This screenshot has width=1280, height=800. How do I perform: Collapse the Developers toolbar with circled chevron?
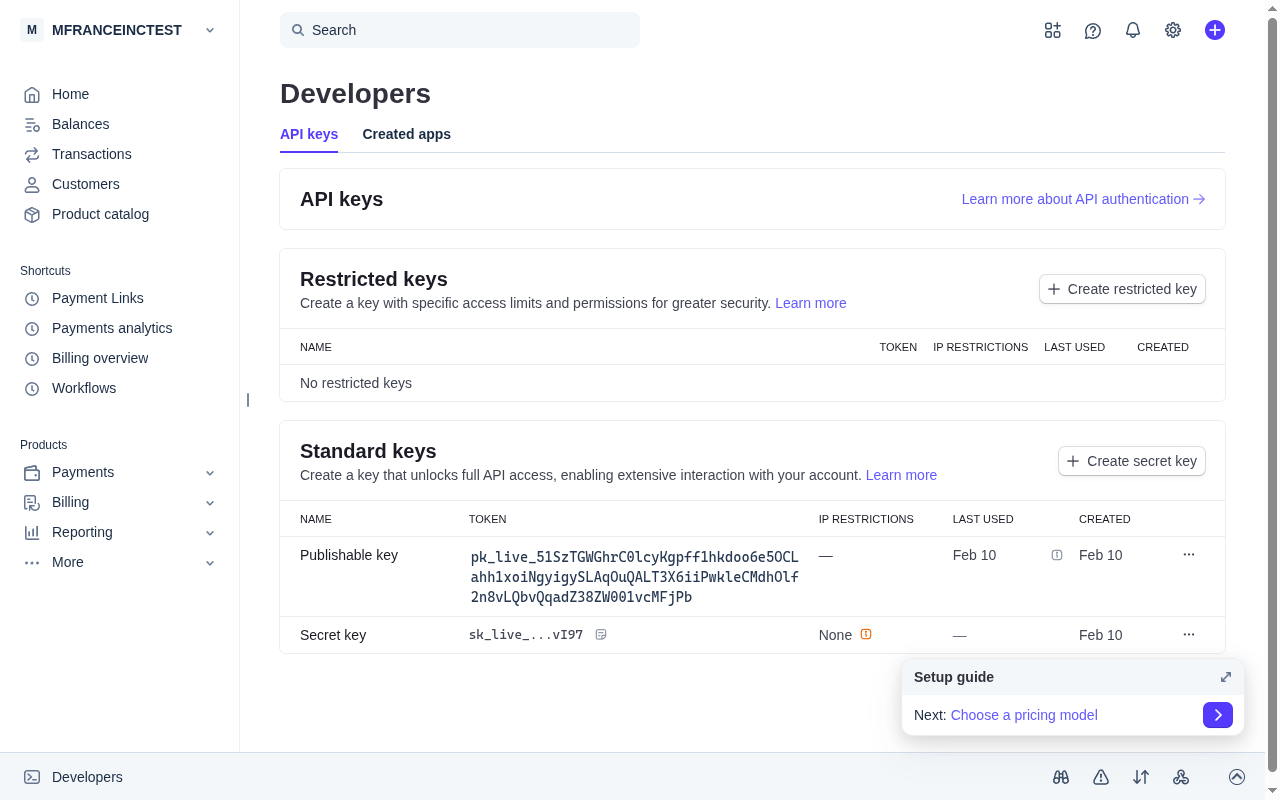(x=1237, y=777)
